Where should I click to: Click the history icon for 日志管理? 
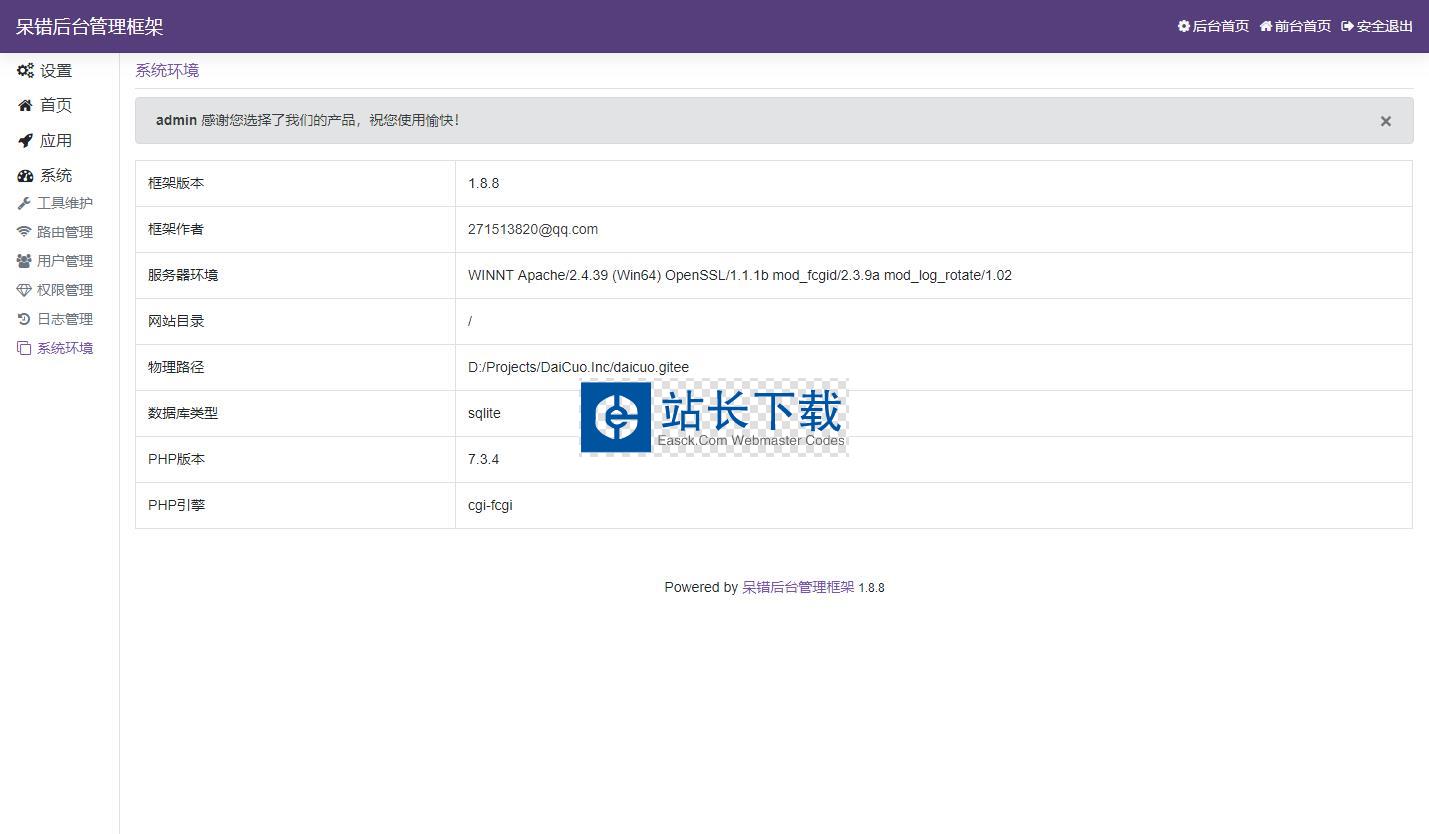[x=24, y=319]
